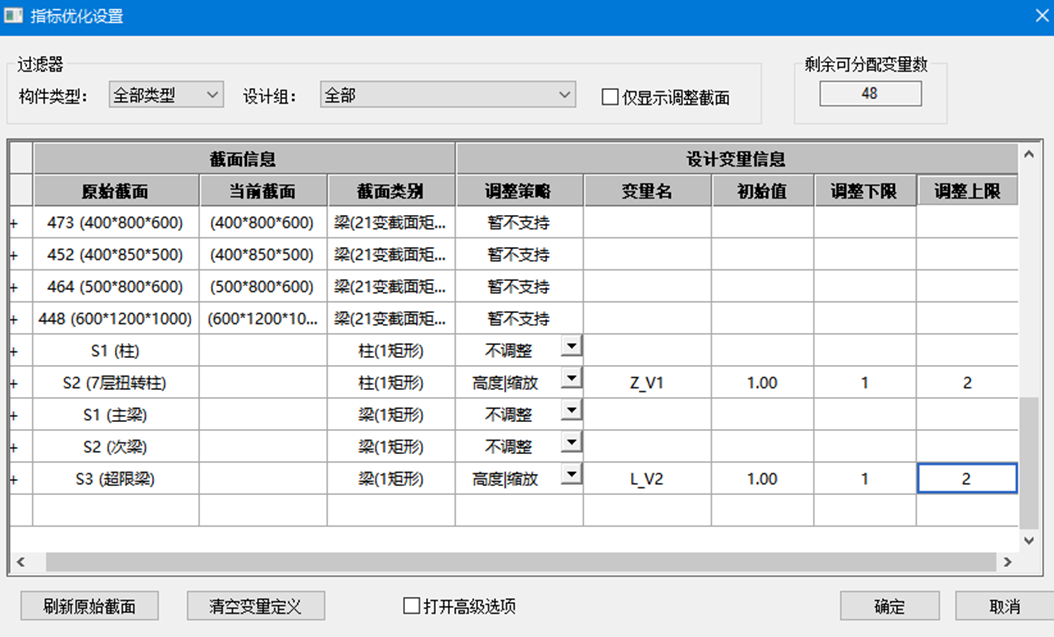Expand the S2 (次梁) row

pos(14,445)
